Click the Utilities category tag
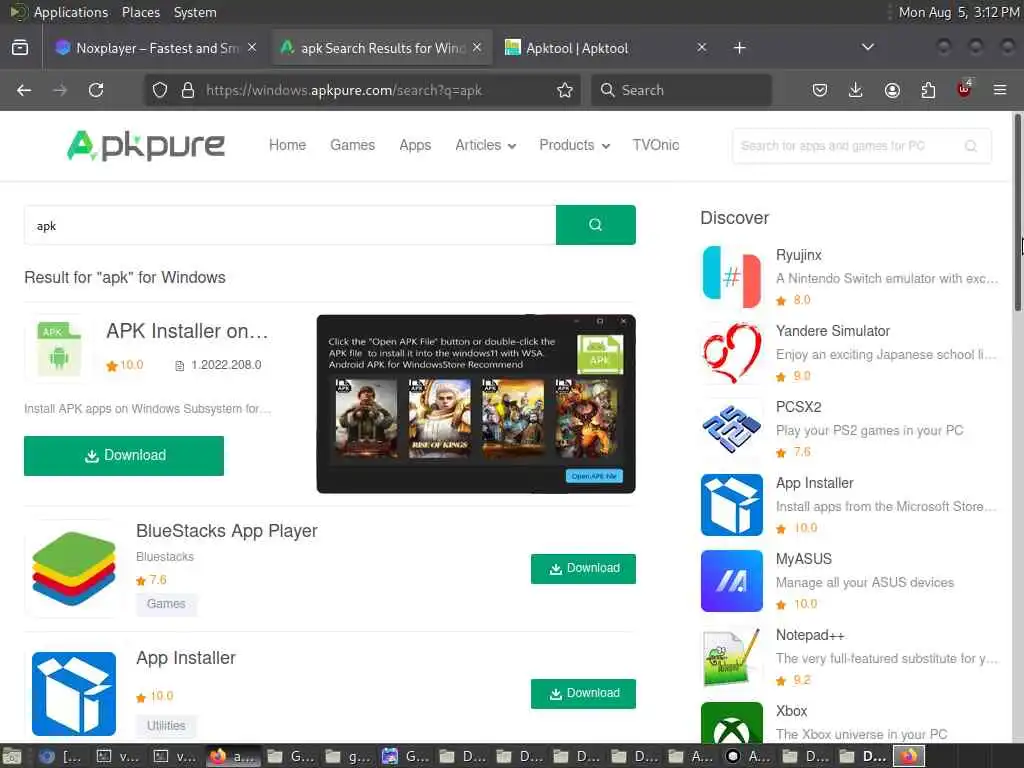The width and height of the screenshot is (1024, 768). [166, 726]
